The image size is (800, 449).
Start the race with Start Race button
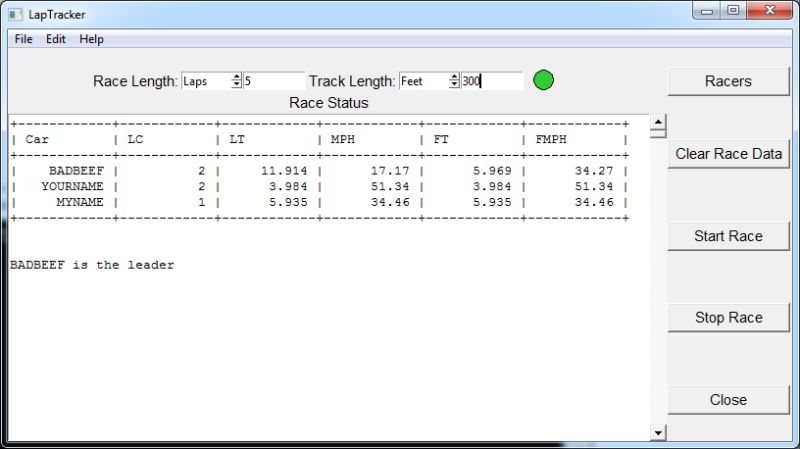tap(728, 236)
